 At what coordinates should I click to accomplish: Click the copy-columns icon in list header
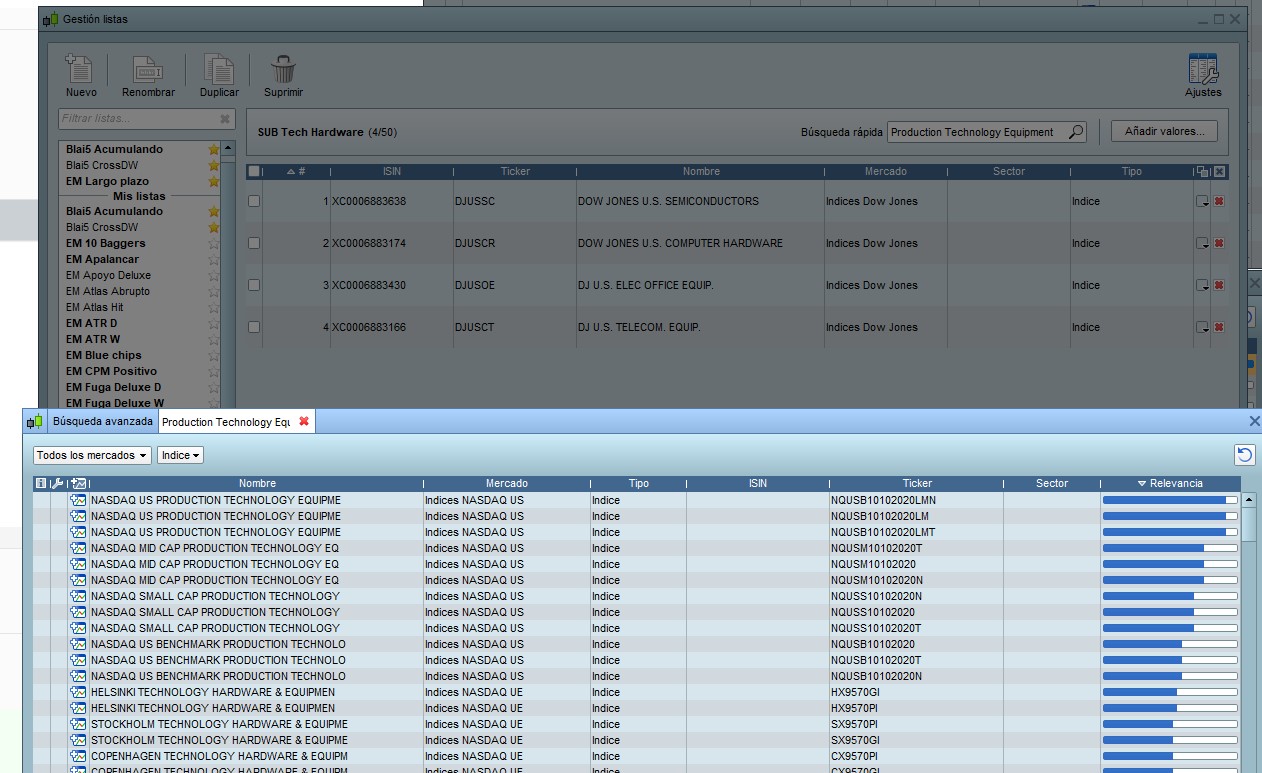[1202, 172]
